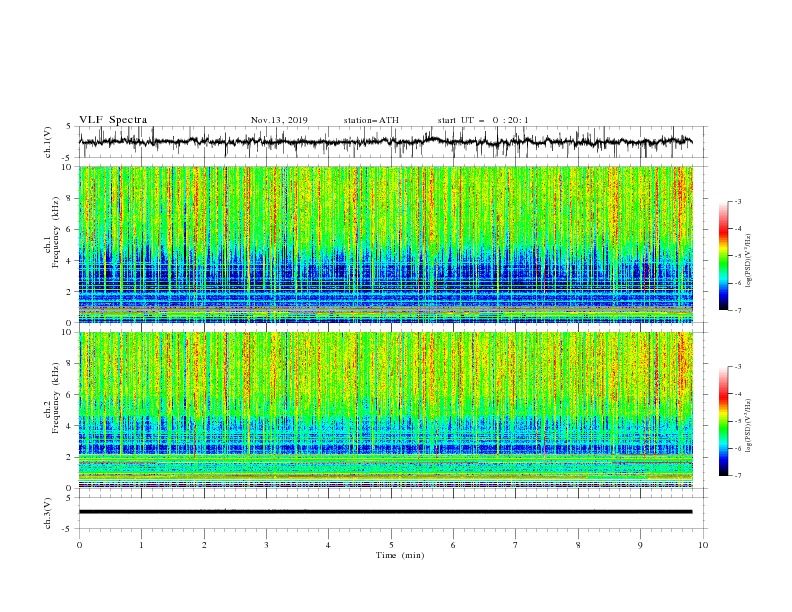The height and width of the screenshot is (612, 792).
Task: Click the time axis tick label '0'
Action: [79, 545]
